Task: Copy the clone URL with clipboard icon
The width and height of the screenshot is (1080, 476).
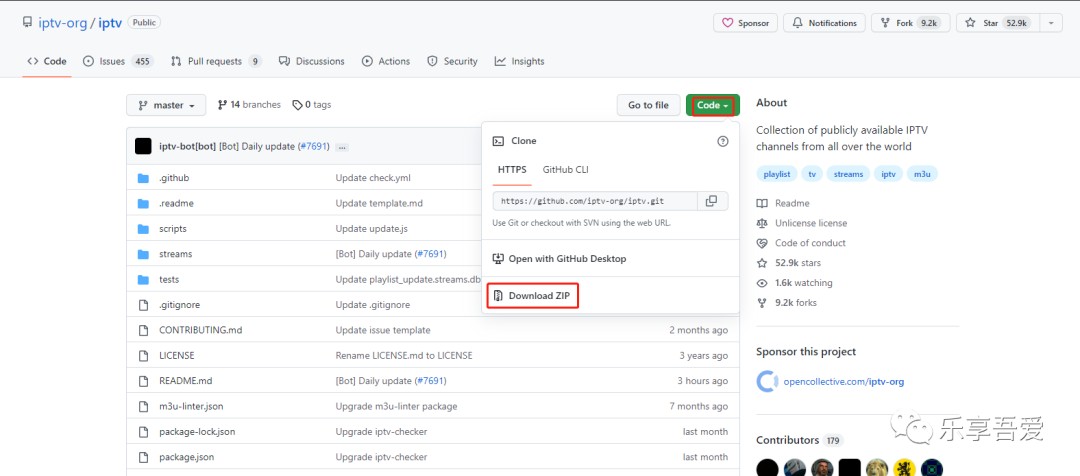Action: pyautogui.click(x=712, y=201)
